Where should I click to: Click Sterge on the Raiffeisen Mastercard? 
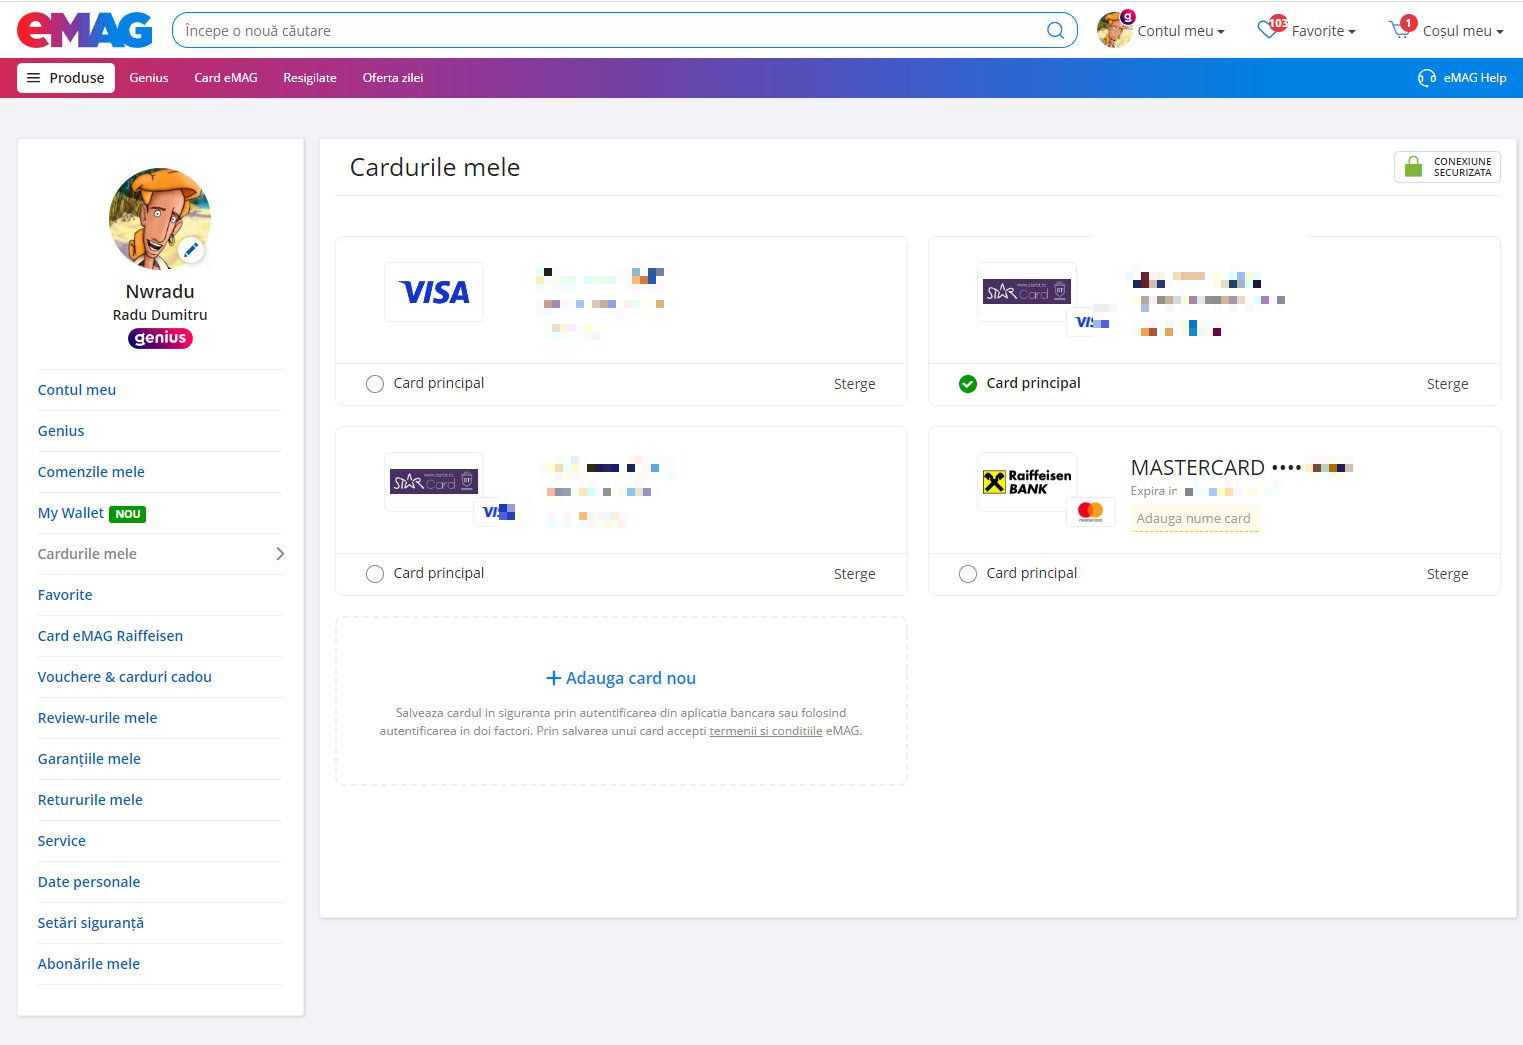(1448, 574)
